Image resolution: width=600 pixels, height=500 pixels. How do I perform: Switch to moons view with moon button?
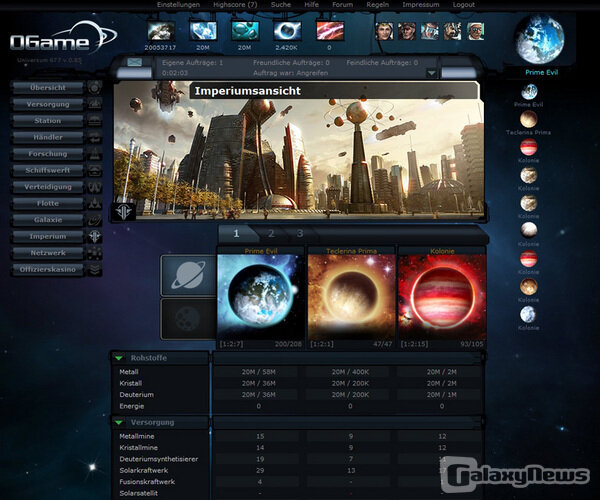[x=188, y=319]
